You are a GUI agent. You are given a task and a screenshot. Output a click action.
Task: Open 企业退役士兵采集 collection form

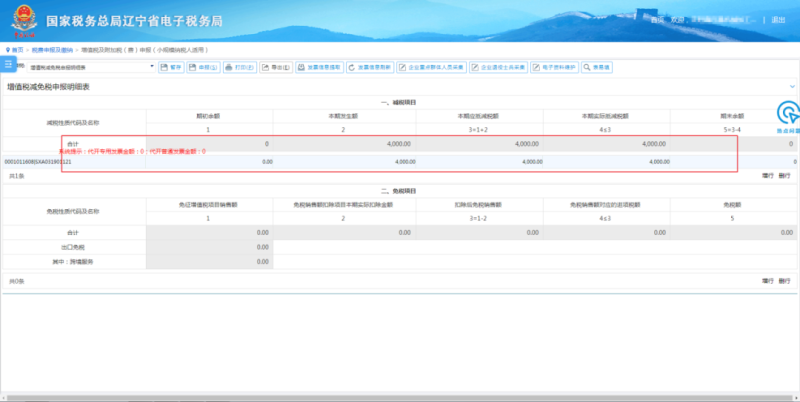(x=498, y=67)
